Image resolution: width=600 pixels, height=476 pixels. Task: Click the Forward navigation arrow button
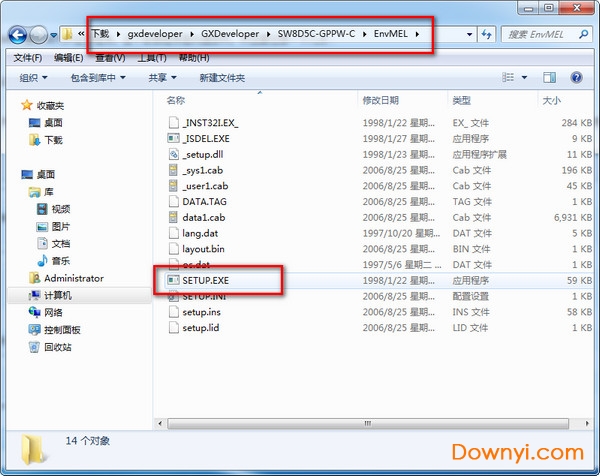point(39,35)
